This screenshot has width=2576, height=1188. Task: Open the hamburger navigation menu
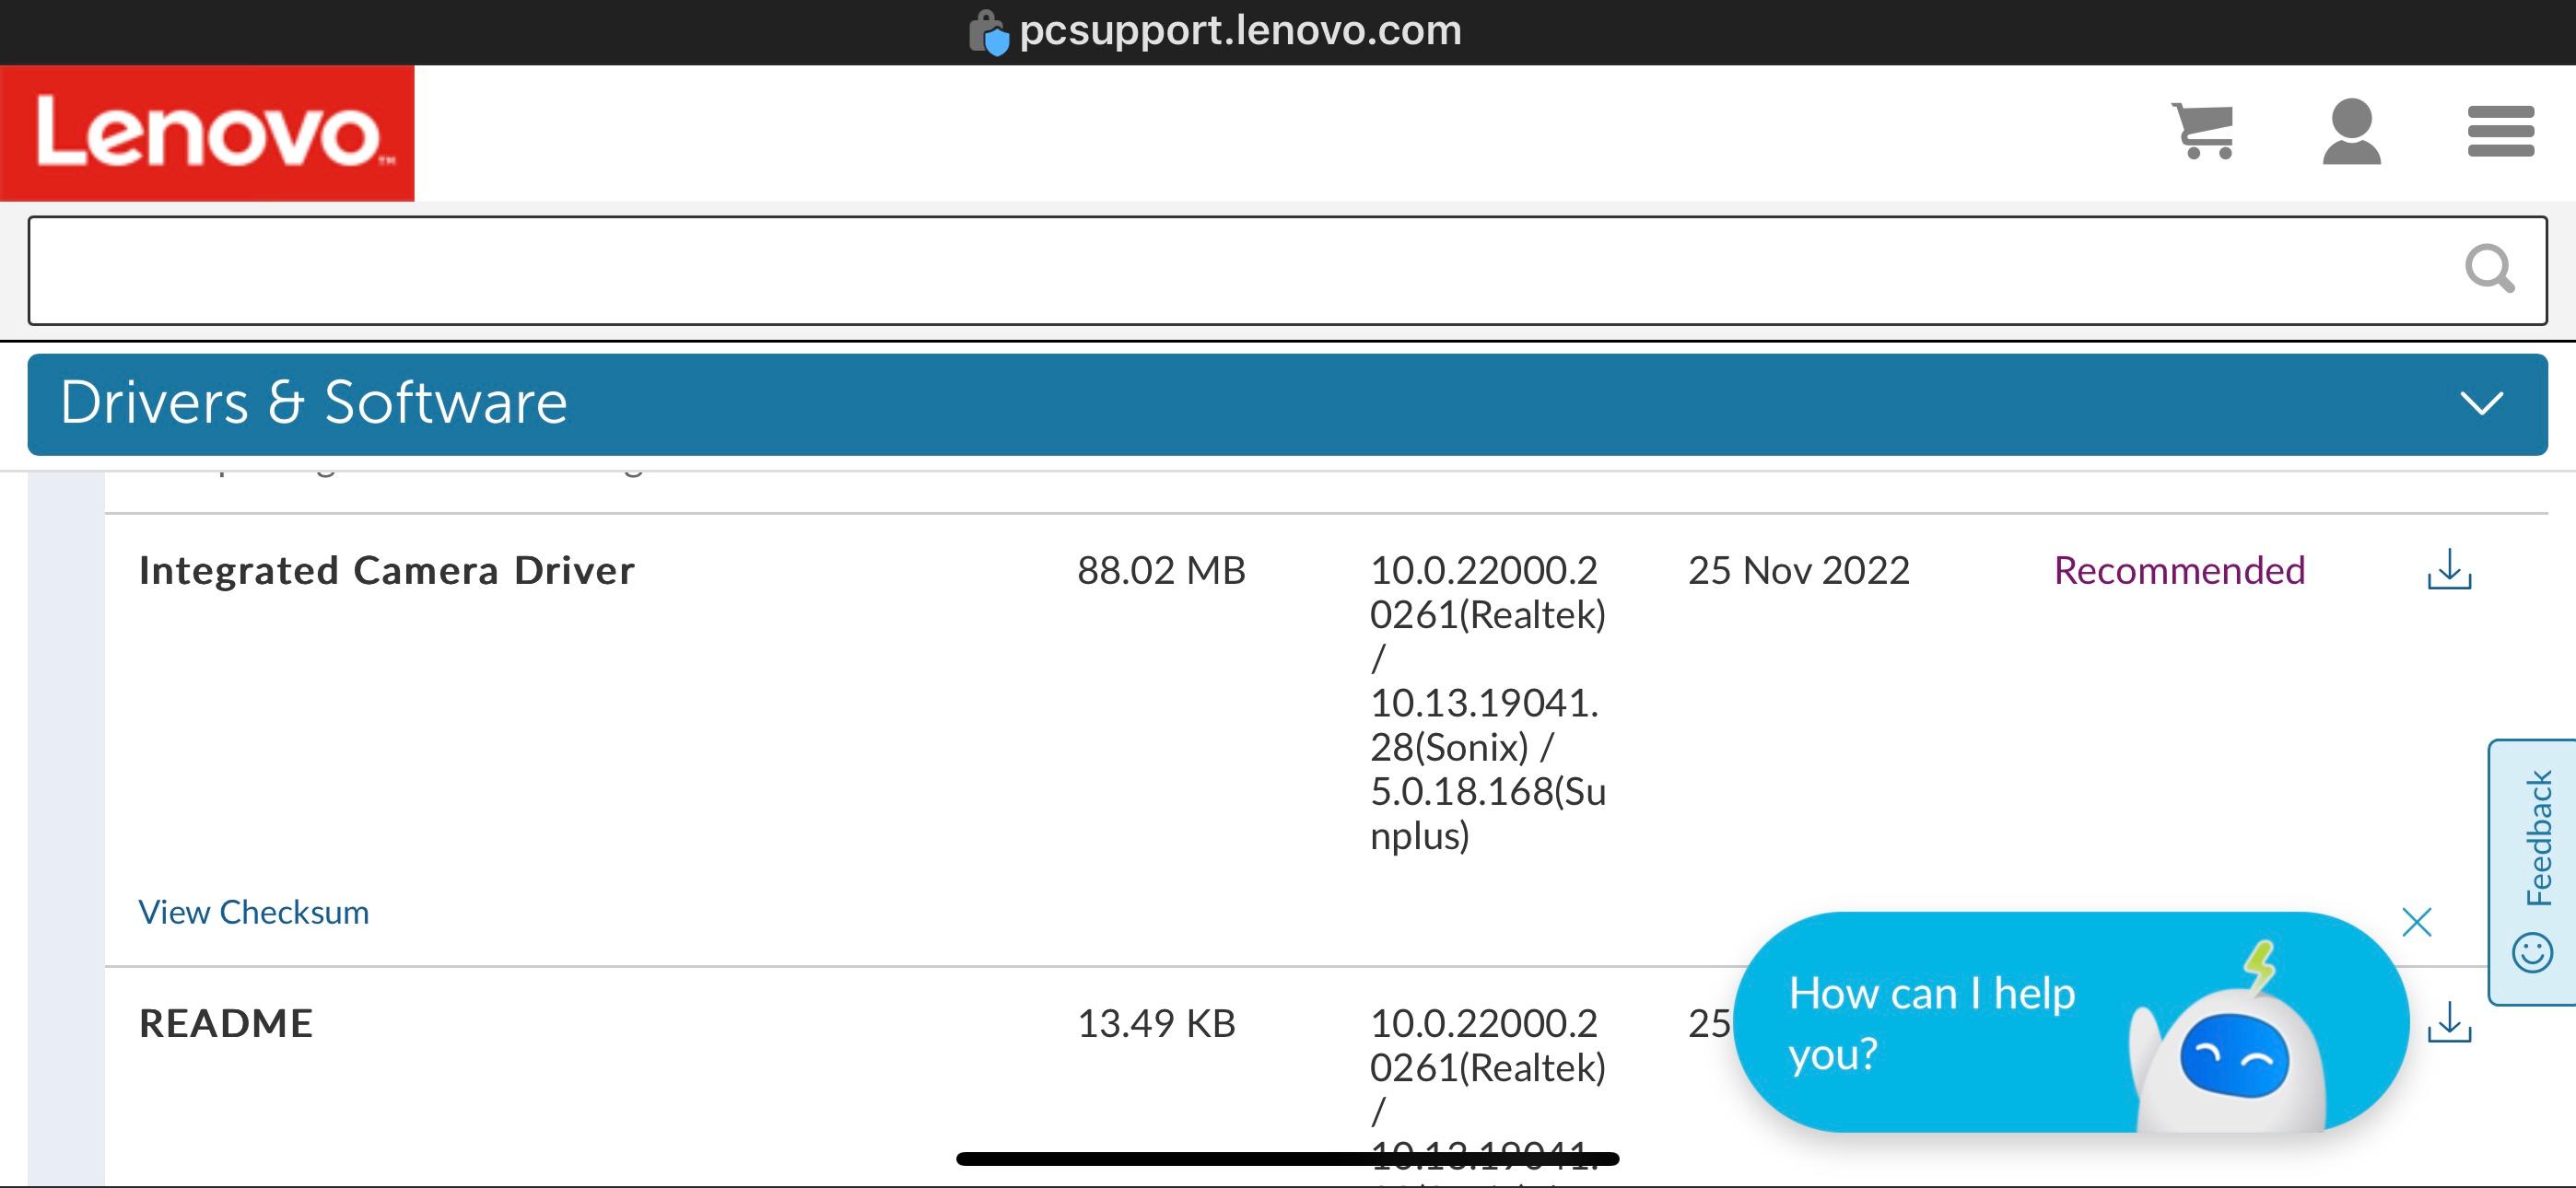2500,131
